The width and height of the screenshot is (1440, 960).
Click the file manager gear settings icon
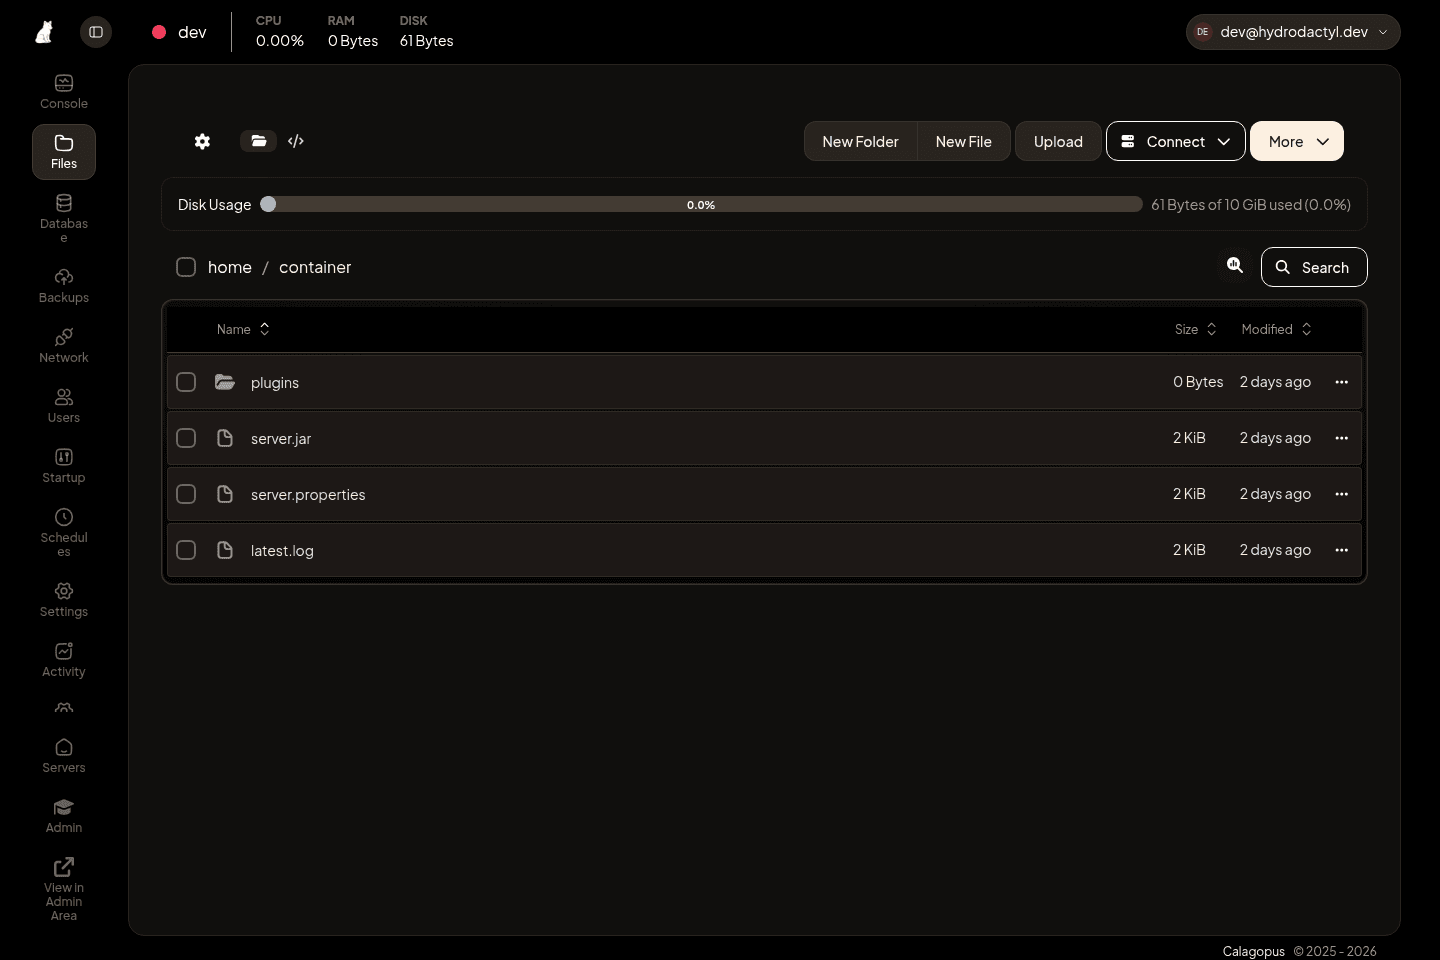pos(202,141)
